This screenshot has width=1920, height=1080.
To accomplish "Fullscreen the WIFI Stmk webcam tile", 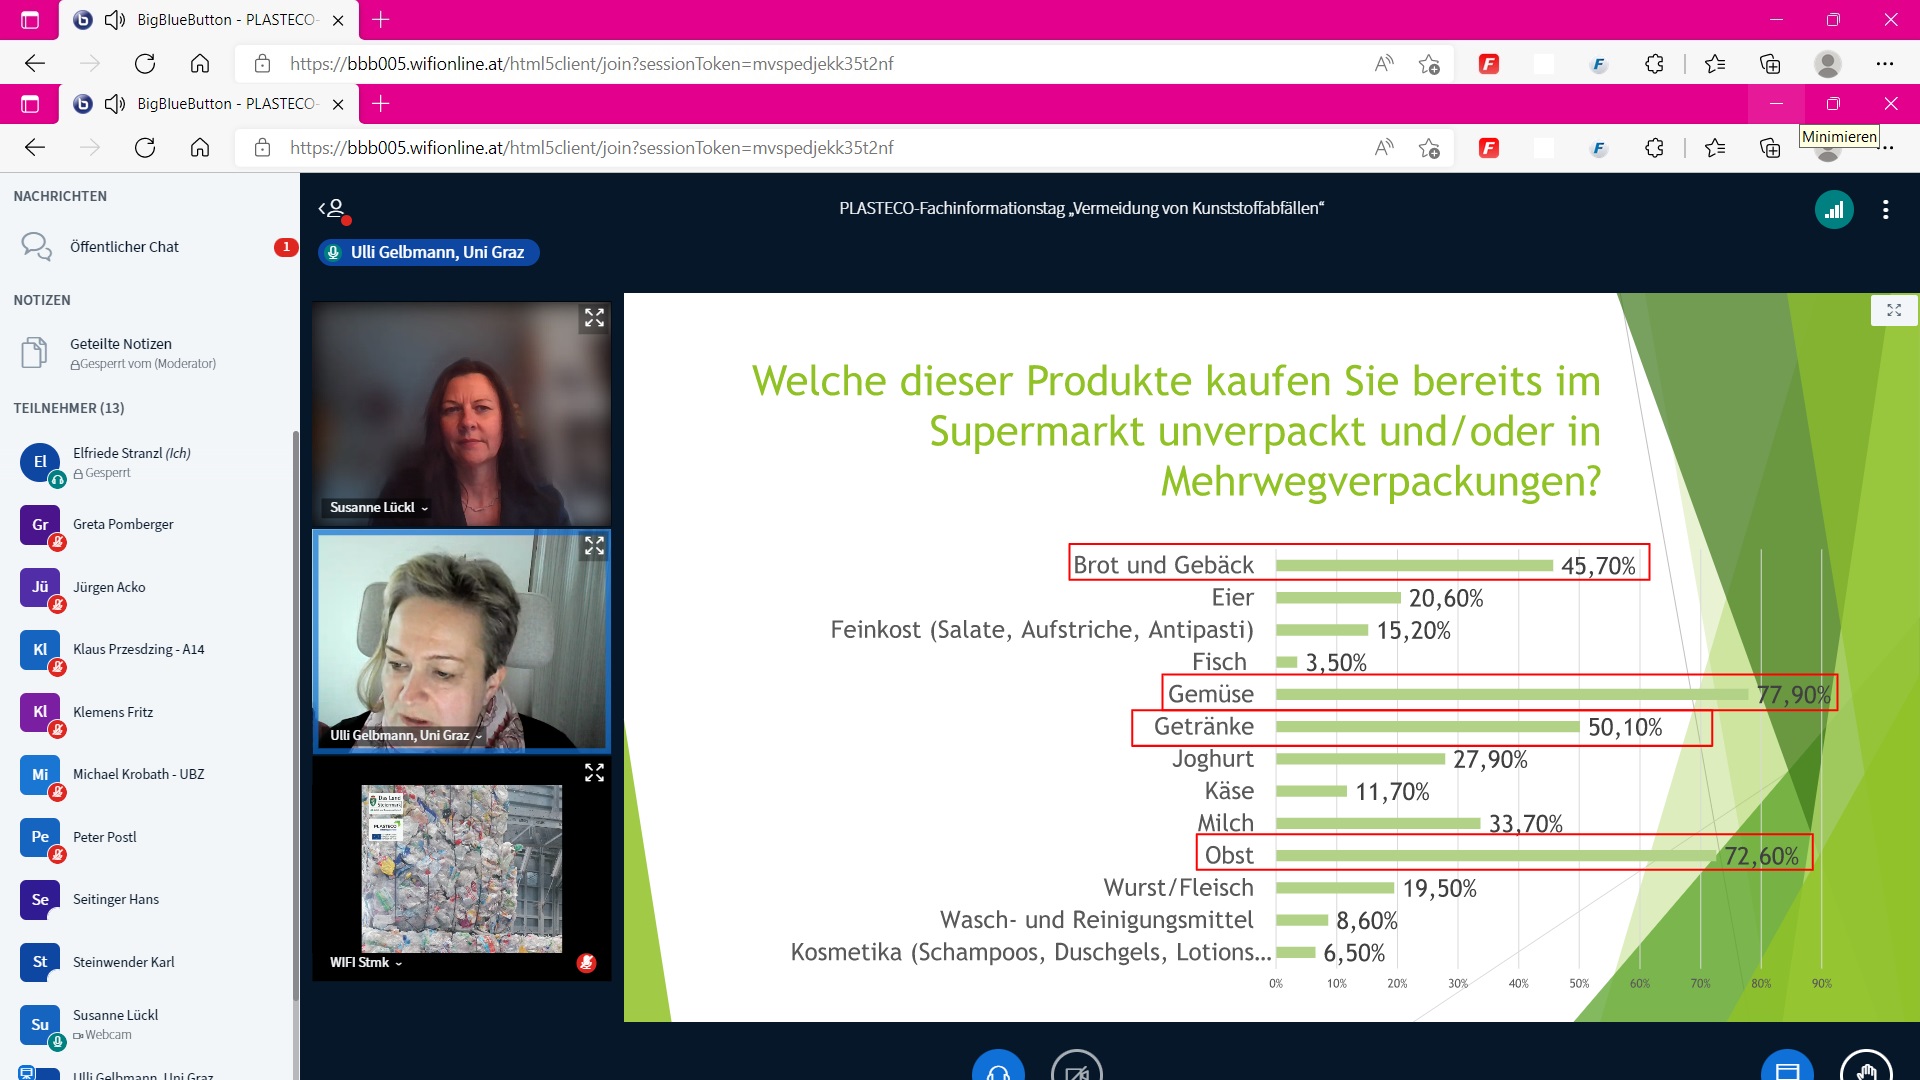I will [594, 773].
